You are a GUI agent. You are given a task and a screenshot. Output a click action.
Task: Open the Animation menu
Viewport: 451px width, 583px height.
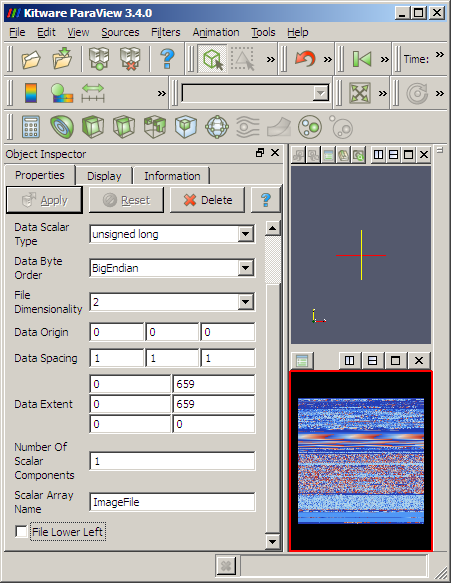[216, 32]
